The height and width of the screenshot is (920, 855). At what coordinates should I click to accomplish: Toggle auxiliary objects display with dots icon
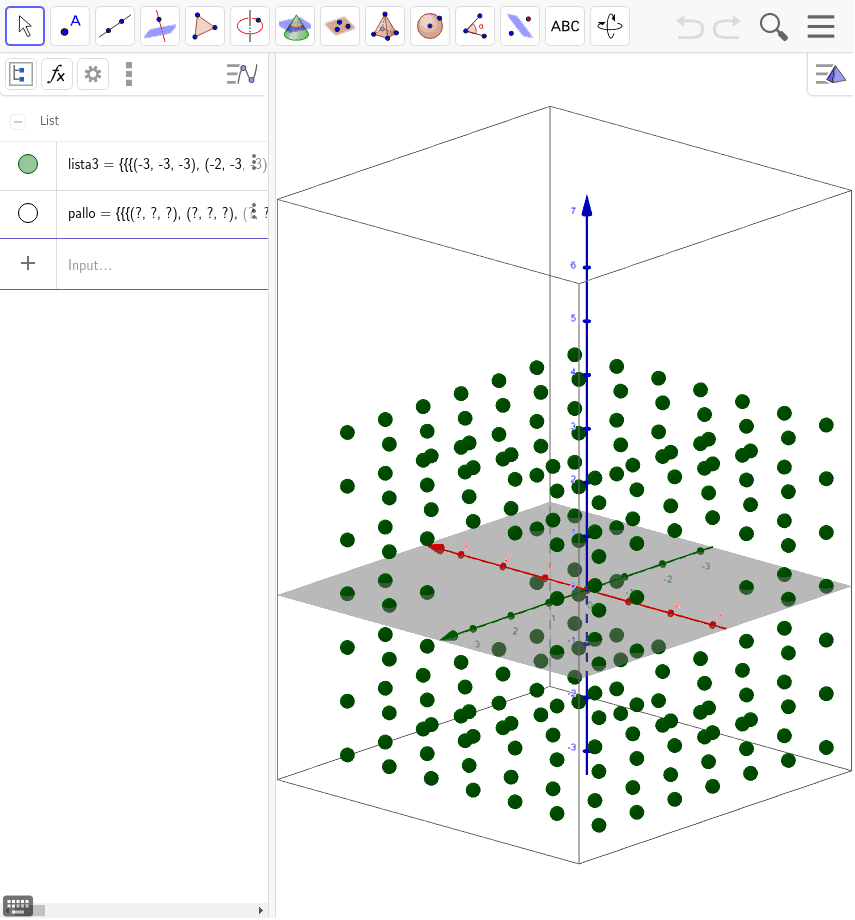[x=129, y=73]
